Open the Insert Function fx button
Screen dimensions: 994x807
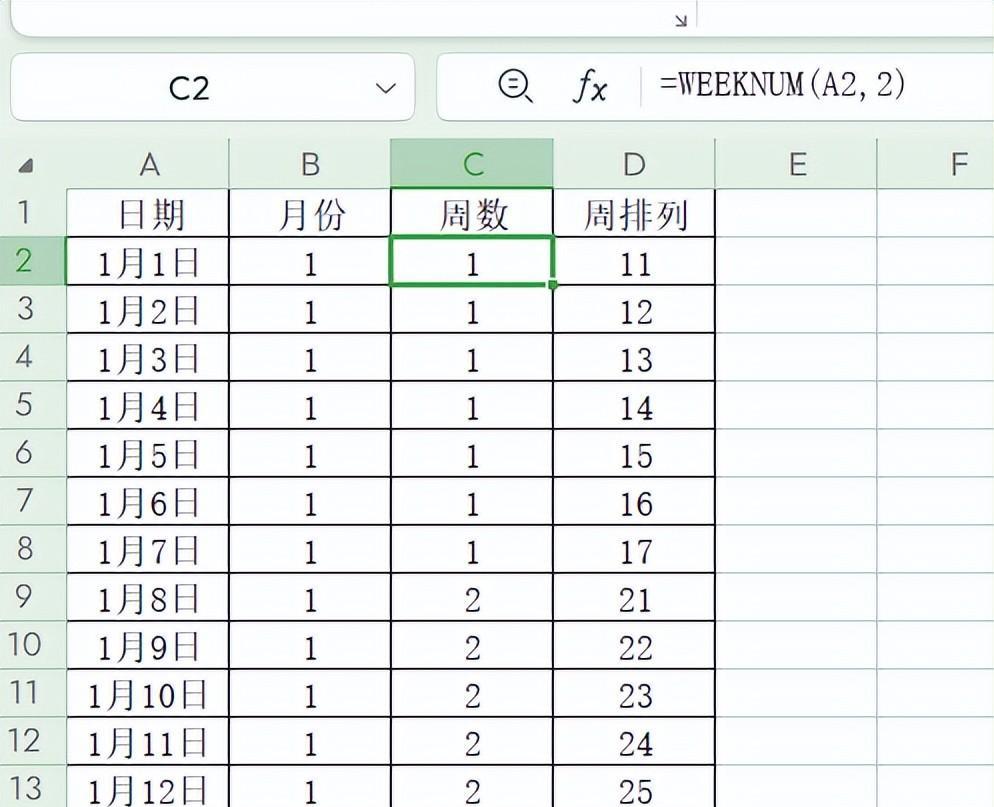click(x=590, y=87)
